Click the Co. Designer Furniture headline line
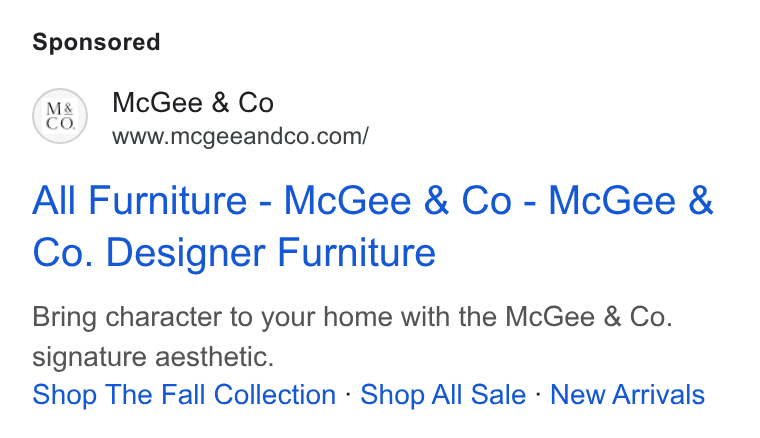This screenshot has width=760, height=438. [234, 252]
